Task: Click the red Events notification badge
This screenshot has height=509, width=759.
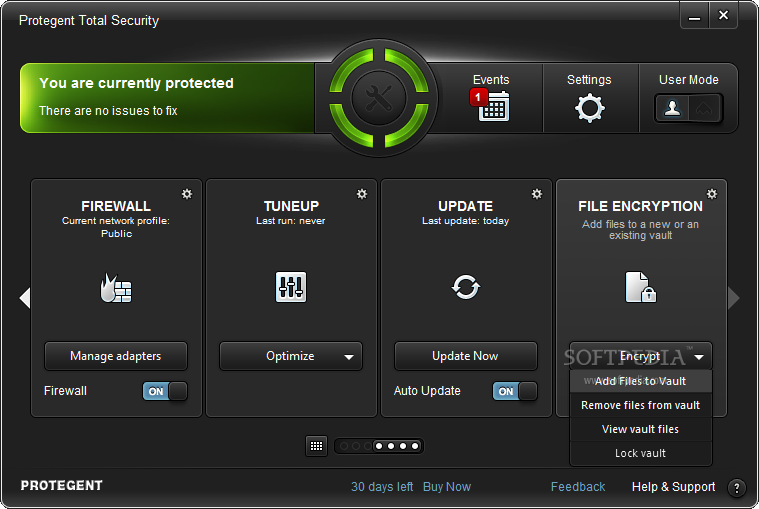Action: [478, 97]
